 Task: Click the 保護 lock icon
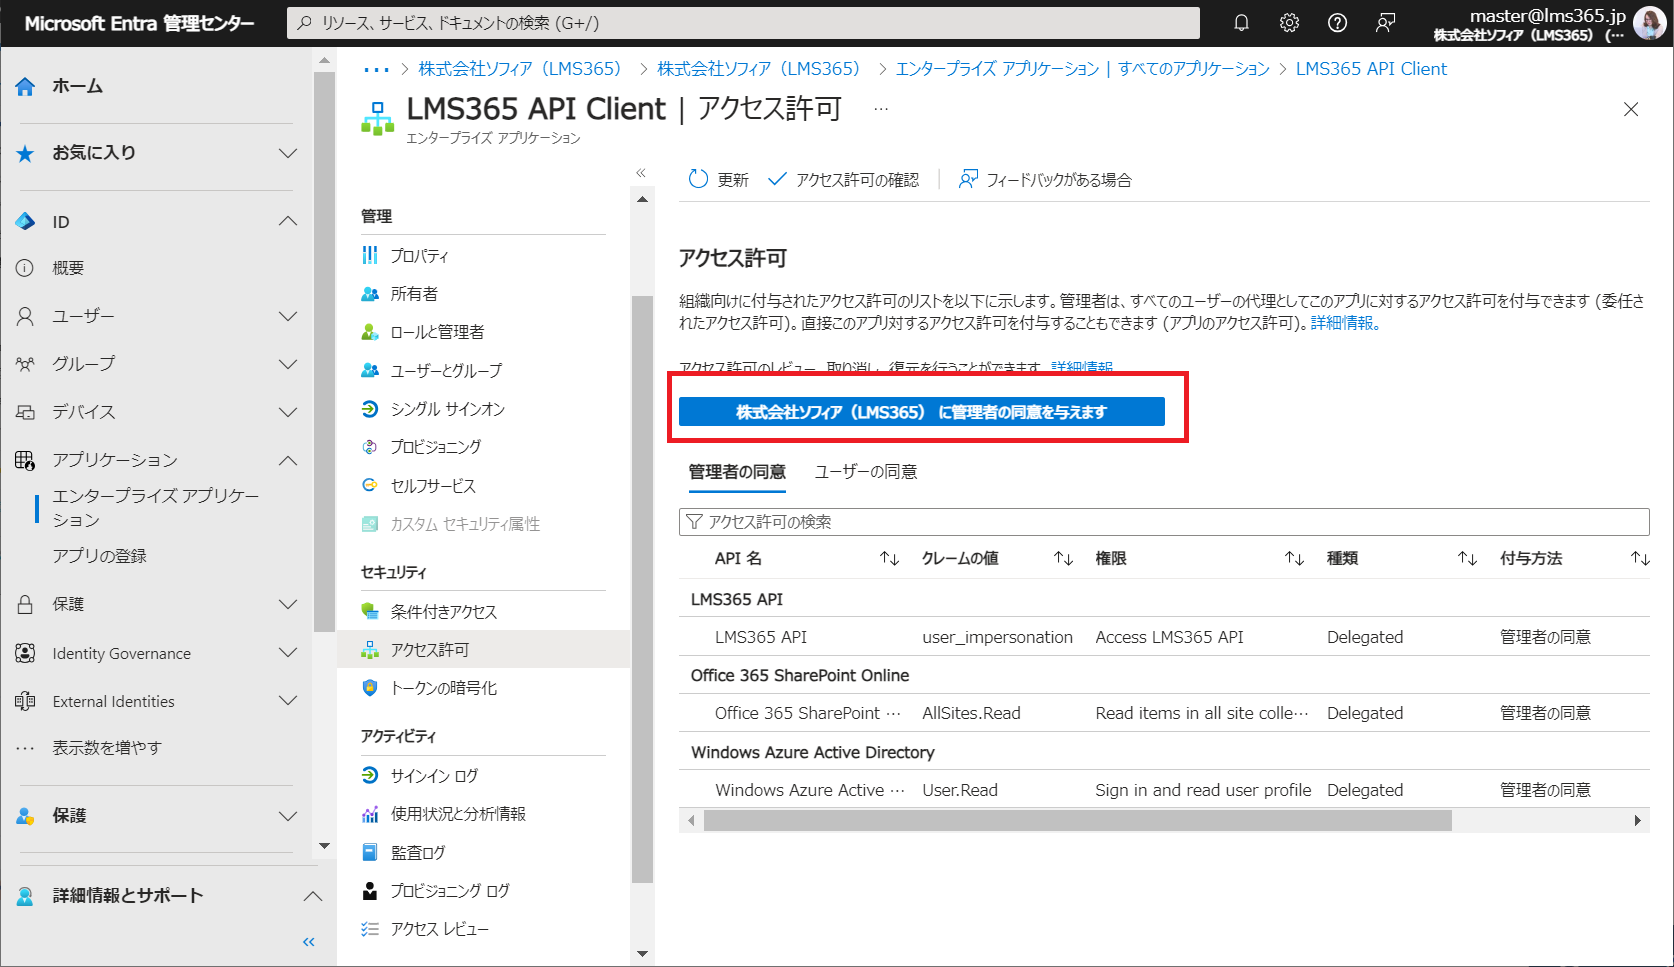pyautogui.click(x=25, y=604)
